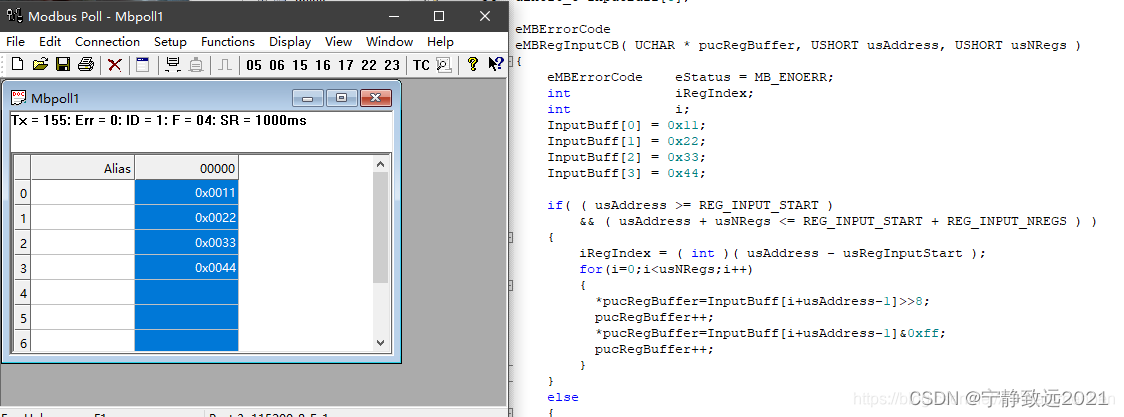Minimize the Mbpoll1 child window
The image size is (1124, 417).
308,98
